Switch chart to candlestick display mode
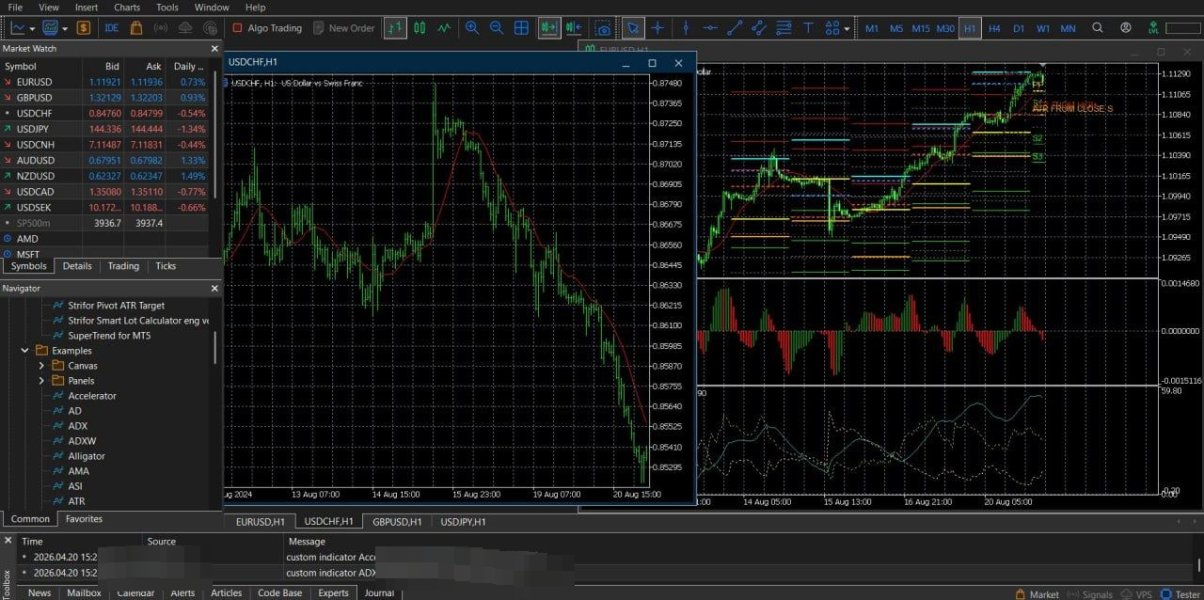 [x=420, y=28]
